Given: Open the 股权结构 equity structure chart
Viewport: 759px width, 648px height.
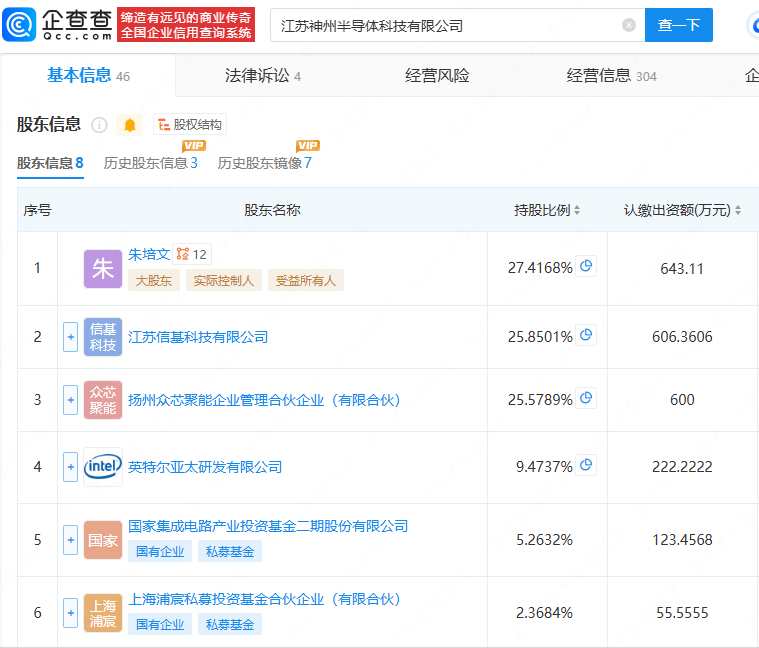Looking at the screenshot, I should (x=190, y=125).
